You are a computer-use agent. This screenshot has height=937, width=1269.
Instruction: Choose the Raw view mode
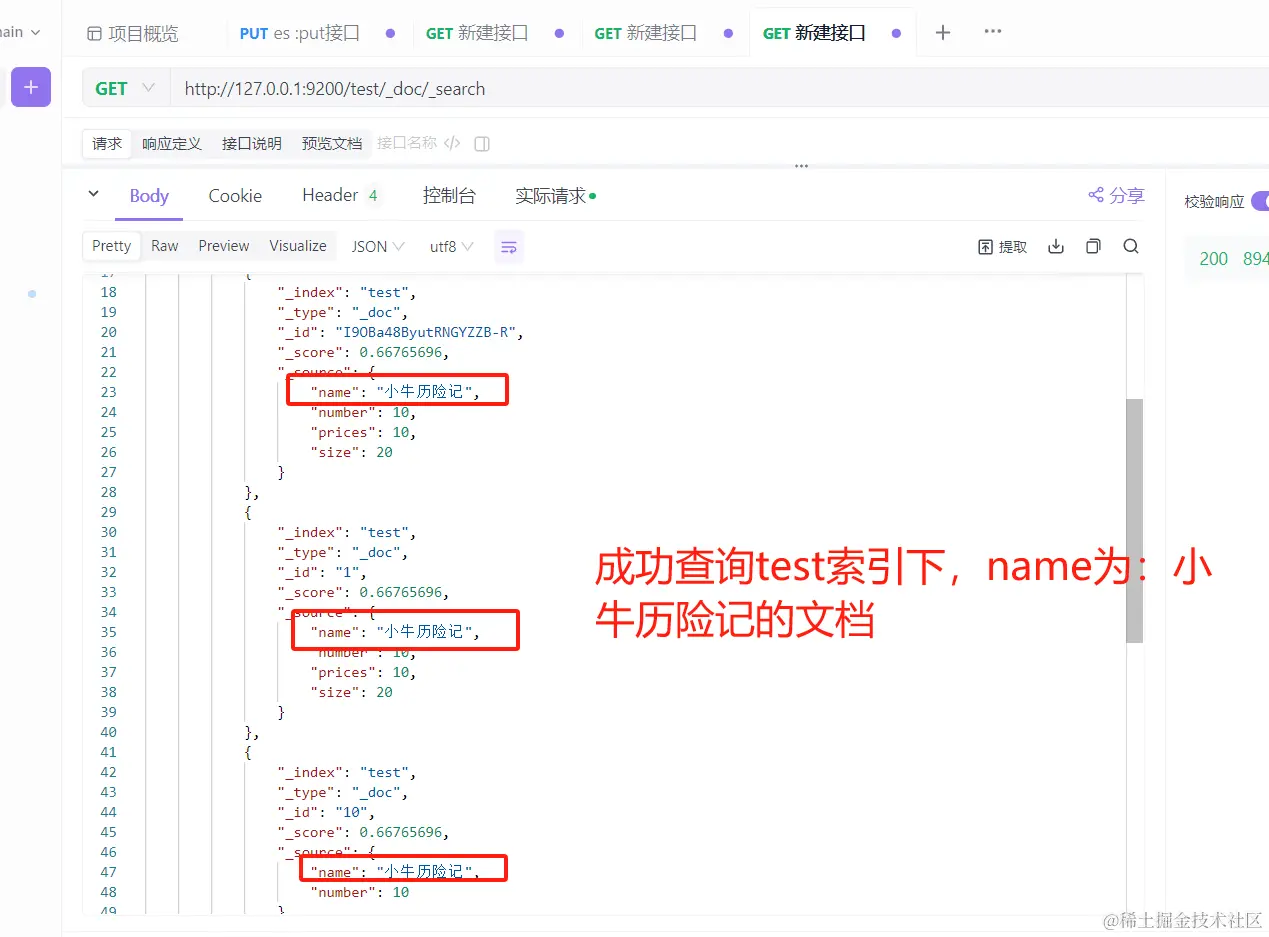coord(165,246)
